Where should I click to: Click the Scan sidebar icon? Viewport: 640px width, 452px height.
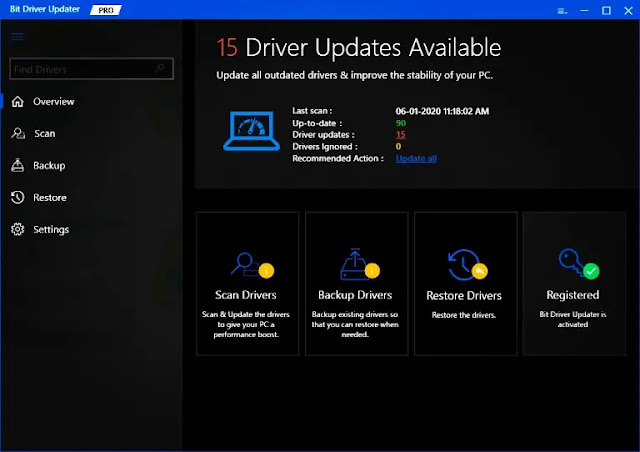coord(18,133)
